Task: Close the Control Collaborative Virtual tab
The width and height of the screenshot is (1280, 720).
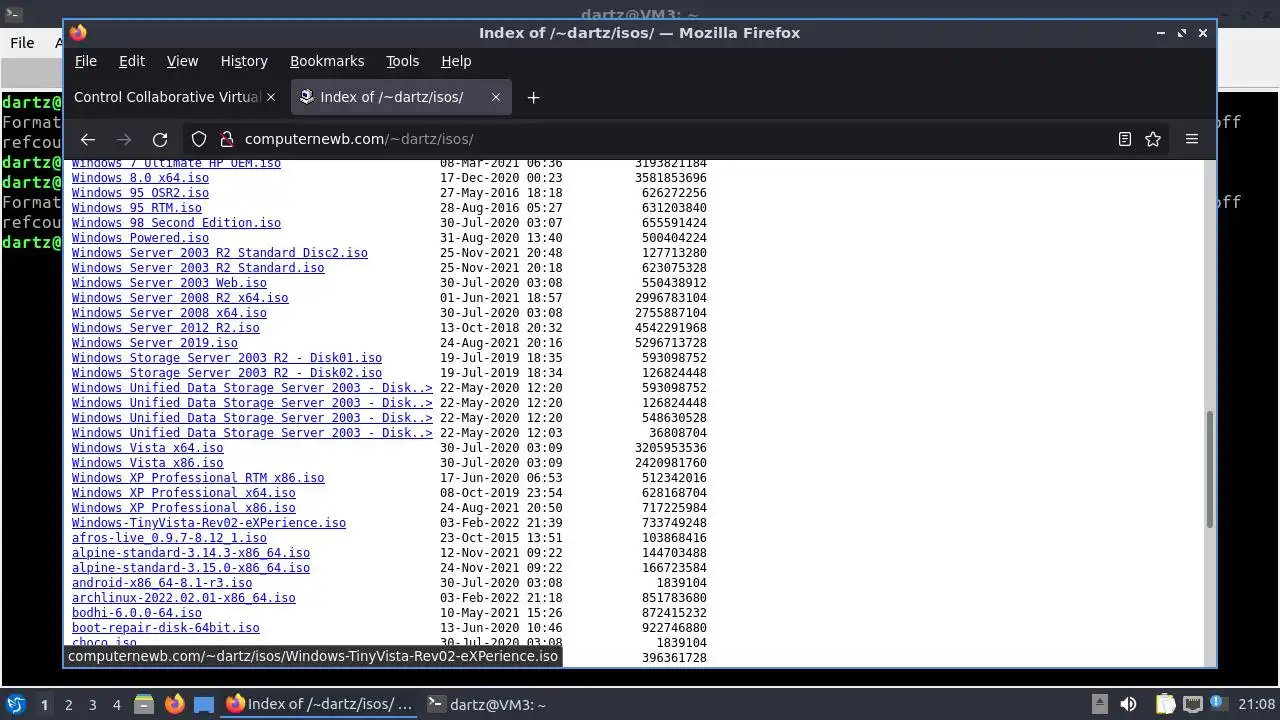Action: tap(271, 97)
